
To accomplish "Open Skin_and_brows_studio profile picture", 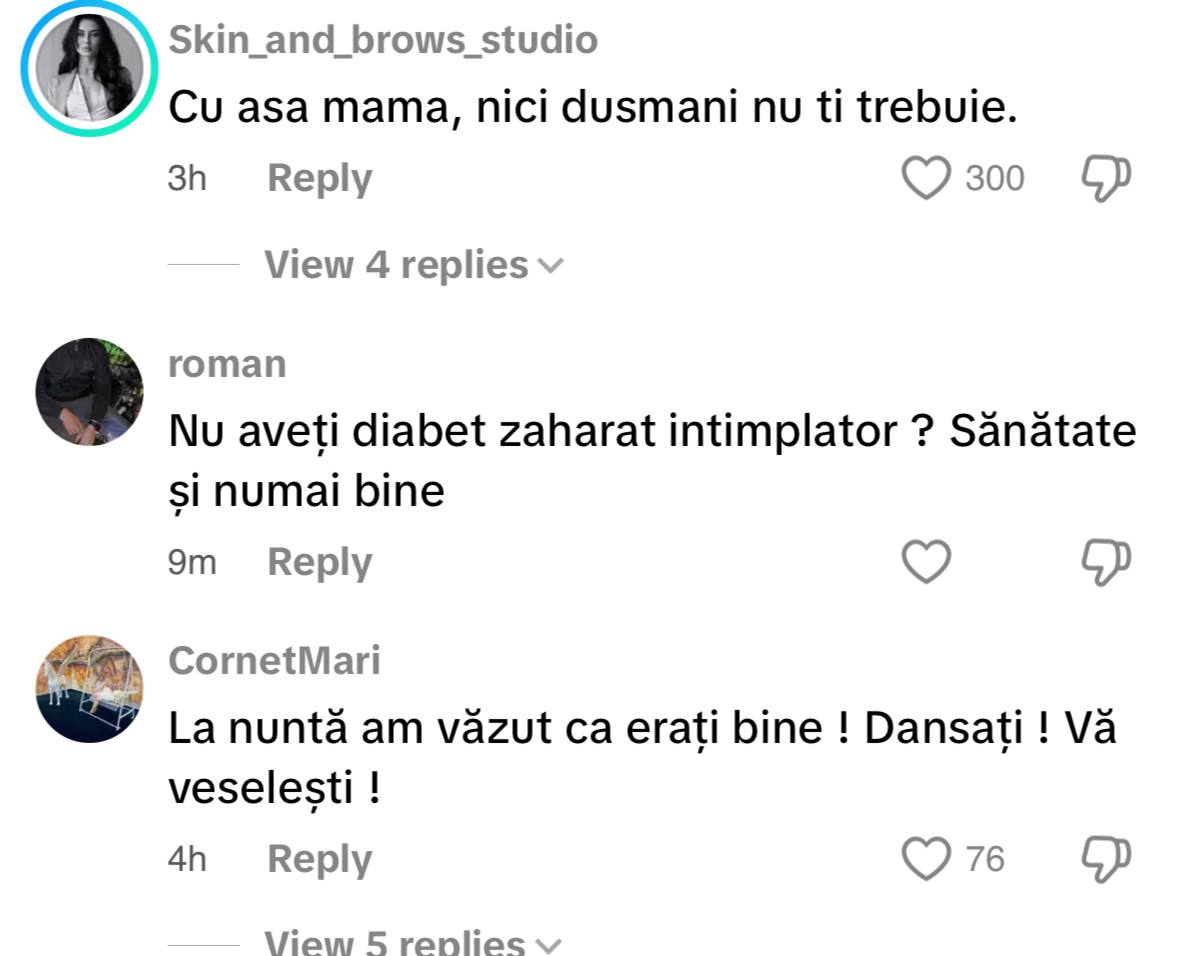I will 90,70.
